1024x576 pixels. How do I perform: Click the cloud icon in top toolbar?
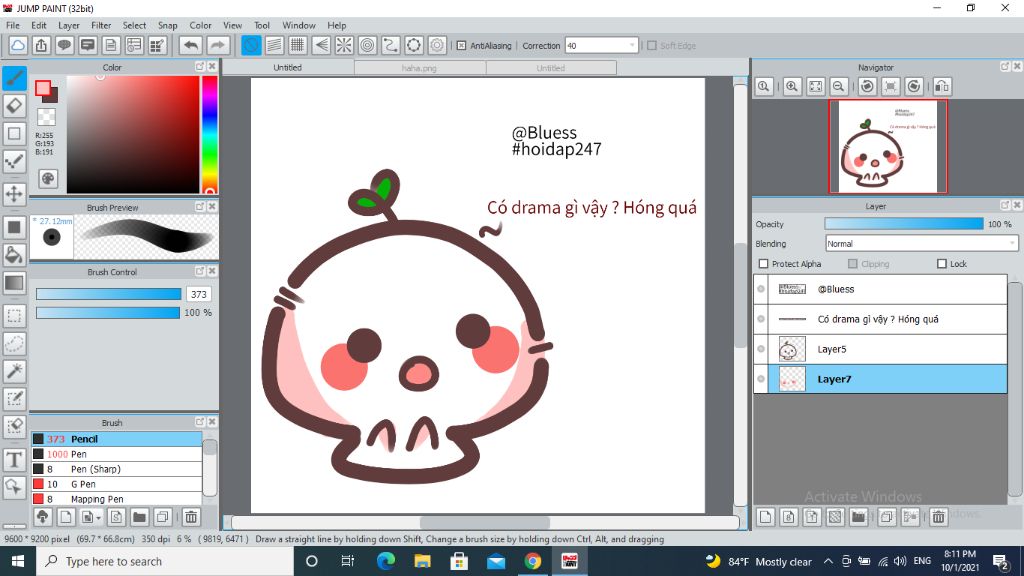point(18,45)
